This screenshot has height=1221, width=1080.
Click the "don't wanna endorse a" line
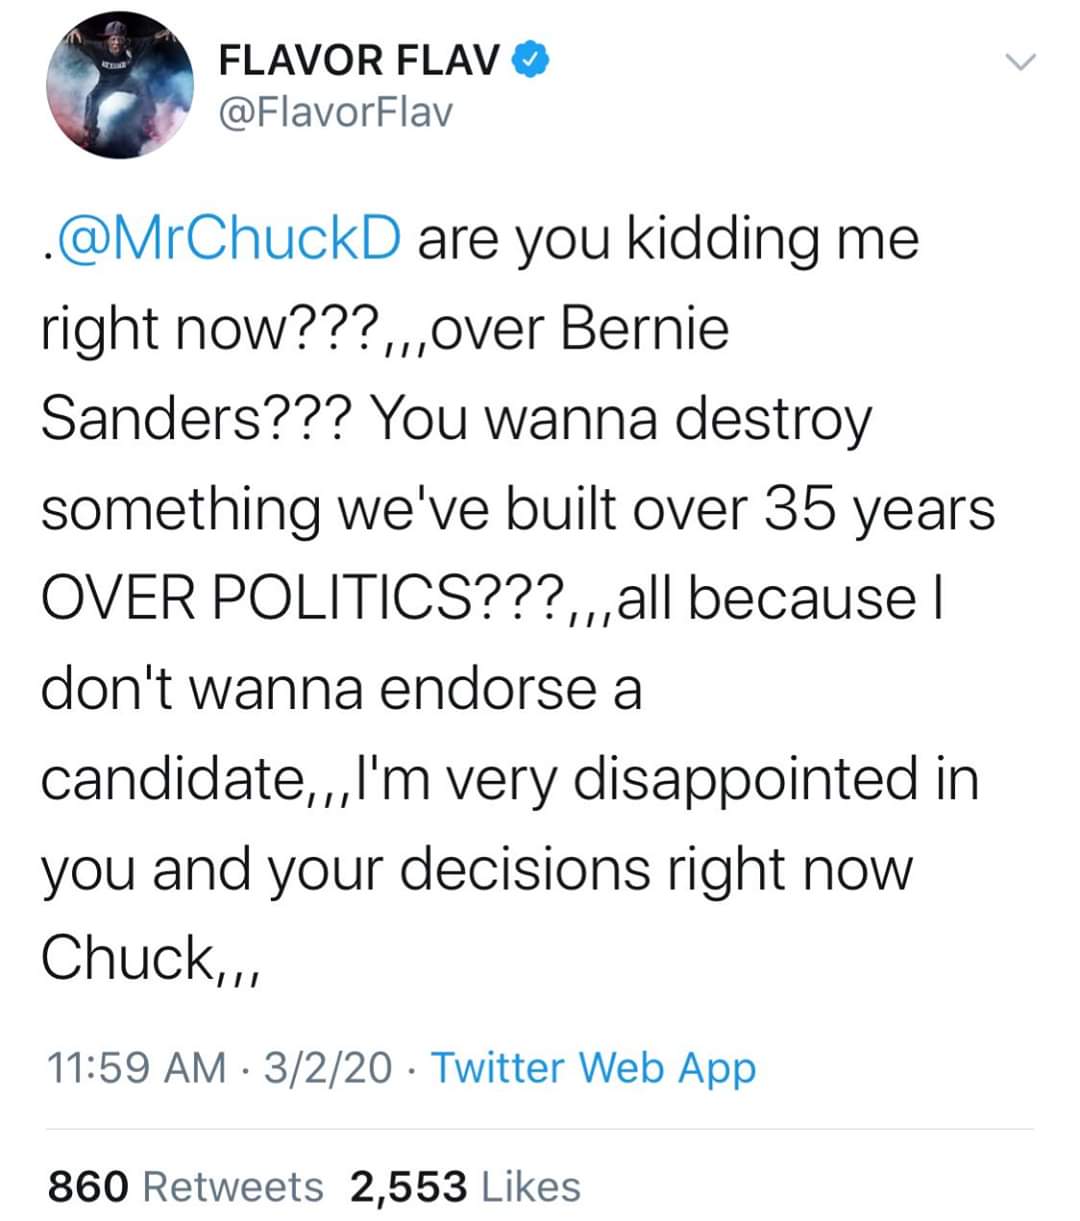[x=341, y=689]
